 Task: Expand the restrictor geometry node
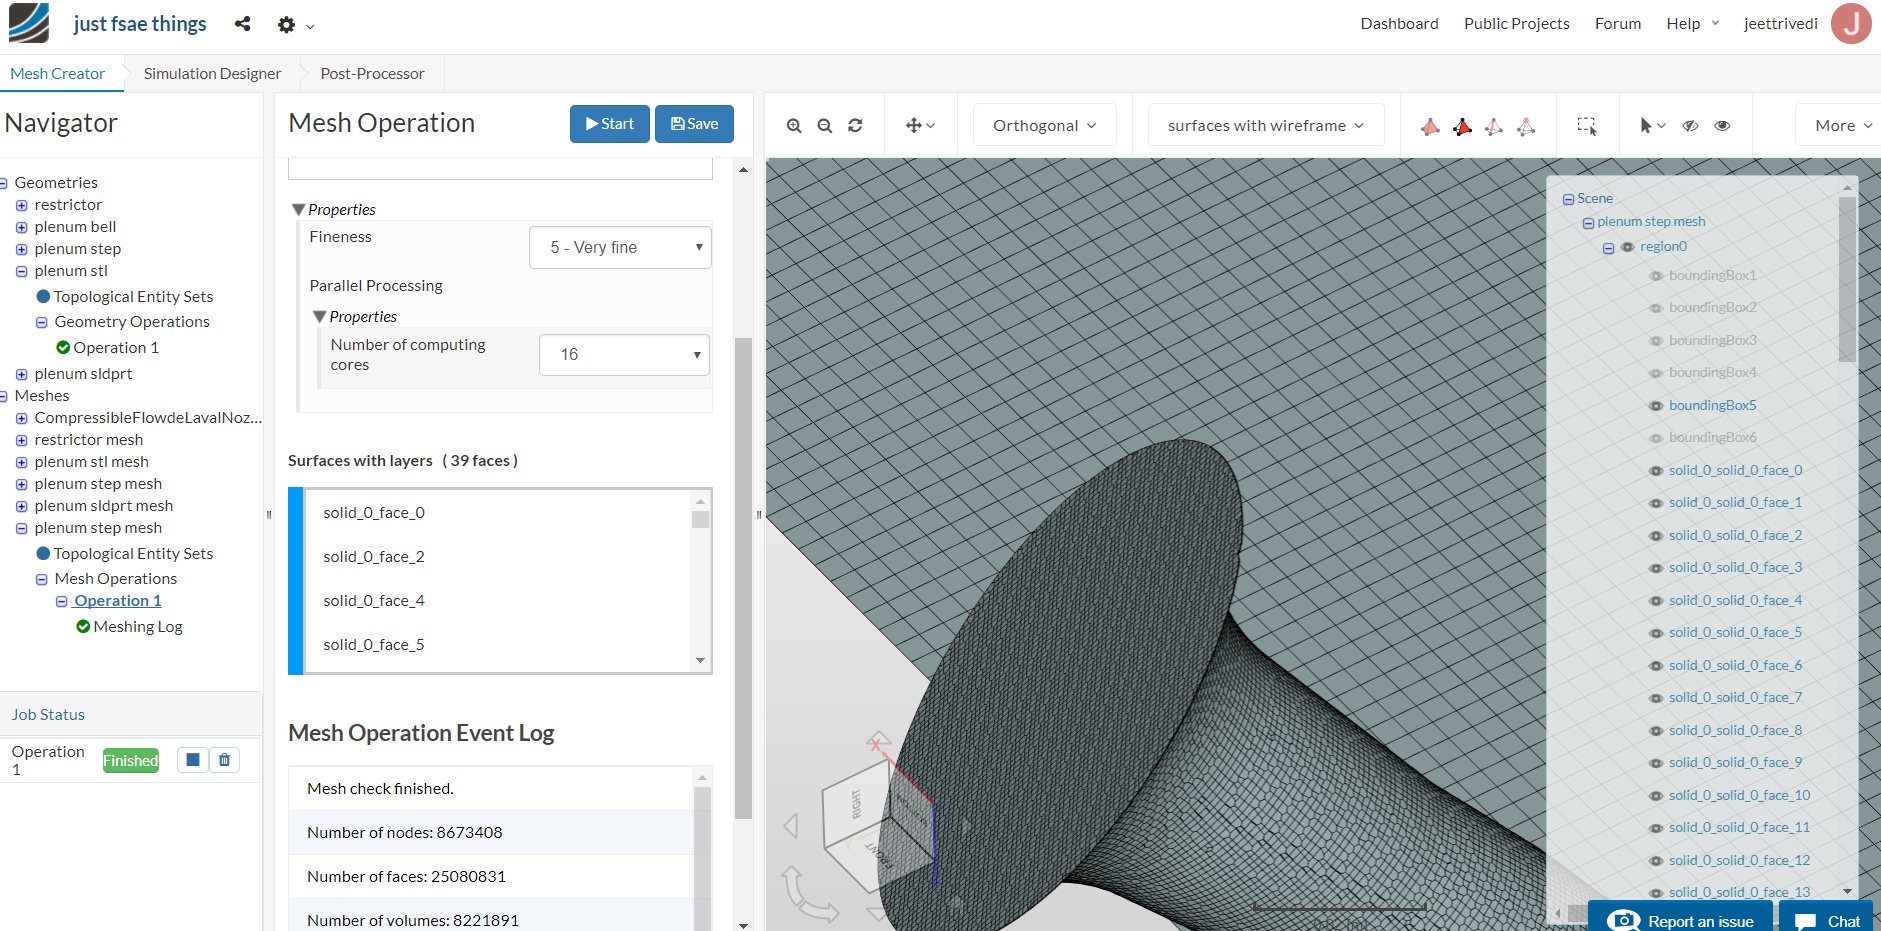tap(21, 205)
